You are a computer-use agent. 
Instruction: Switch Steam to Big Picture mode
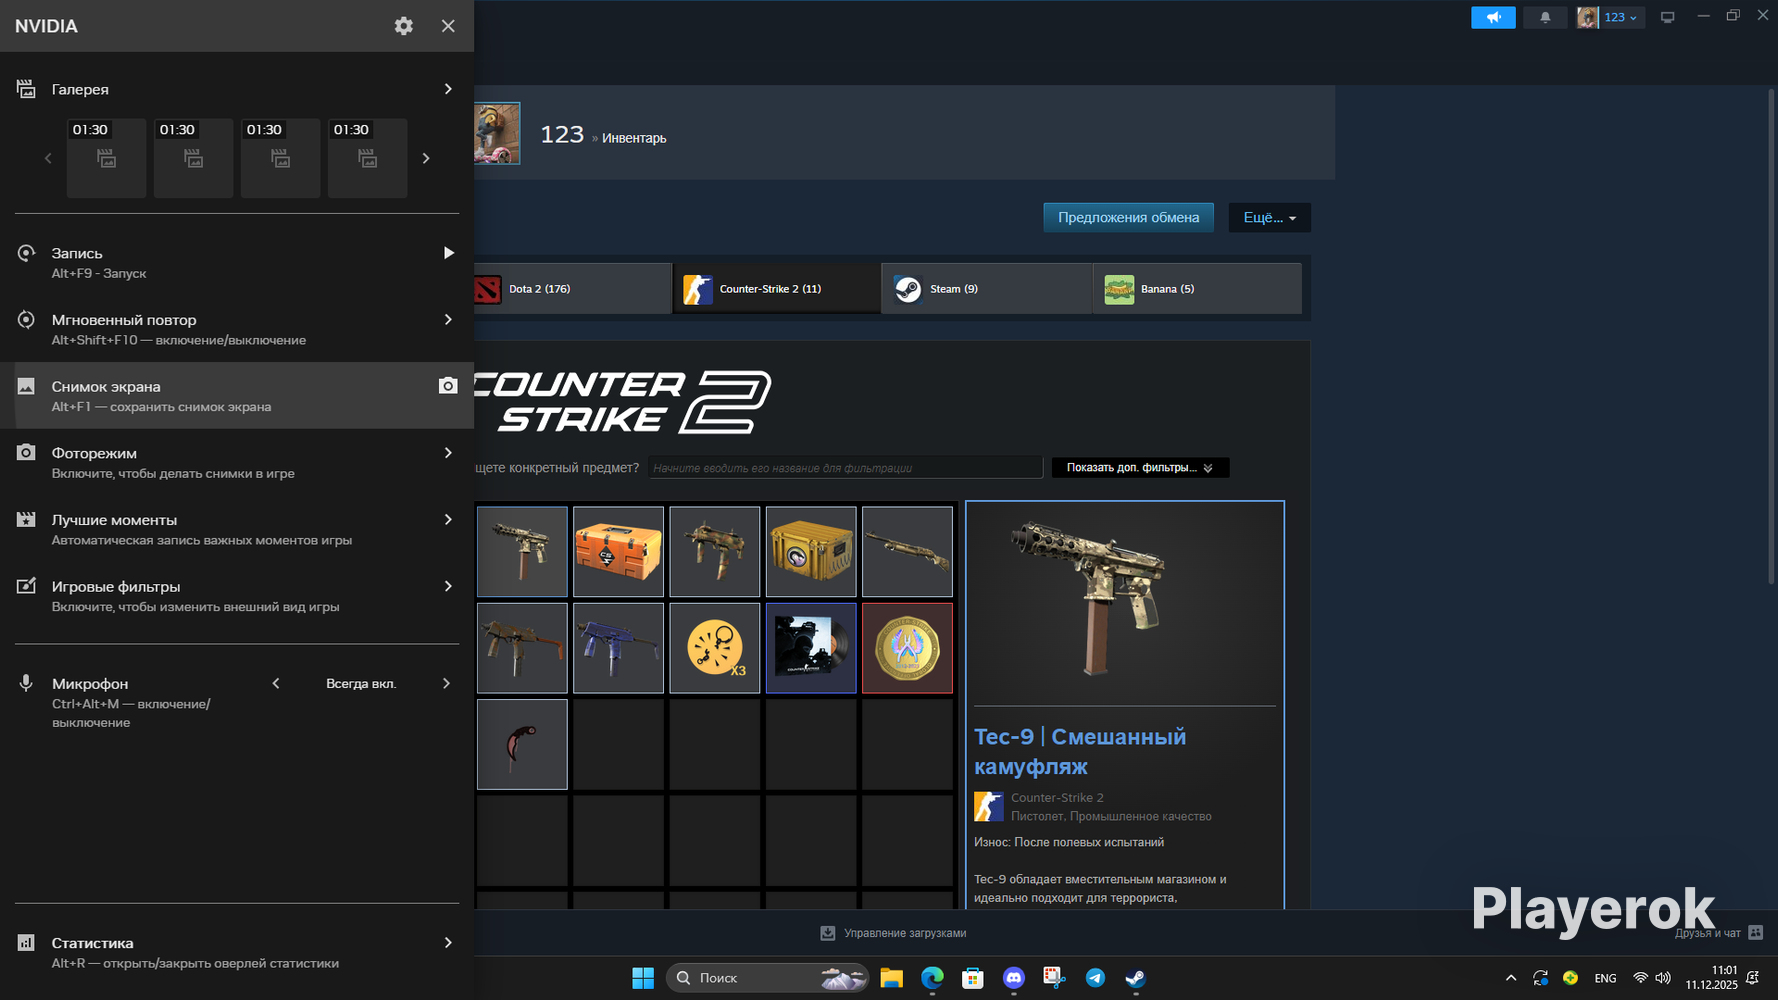1667,17
